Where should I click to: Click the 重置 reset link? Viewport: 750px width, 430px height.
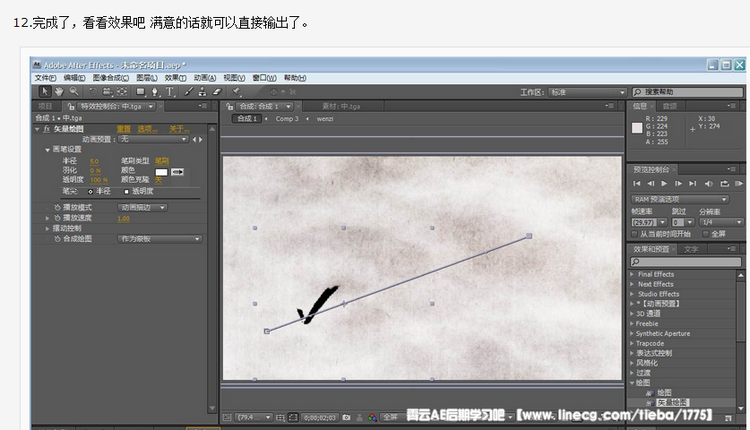click(x=124, y=129)
